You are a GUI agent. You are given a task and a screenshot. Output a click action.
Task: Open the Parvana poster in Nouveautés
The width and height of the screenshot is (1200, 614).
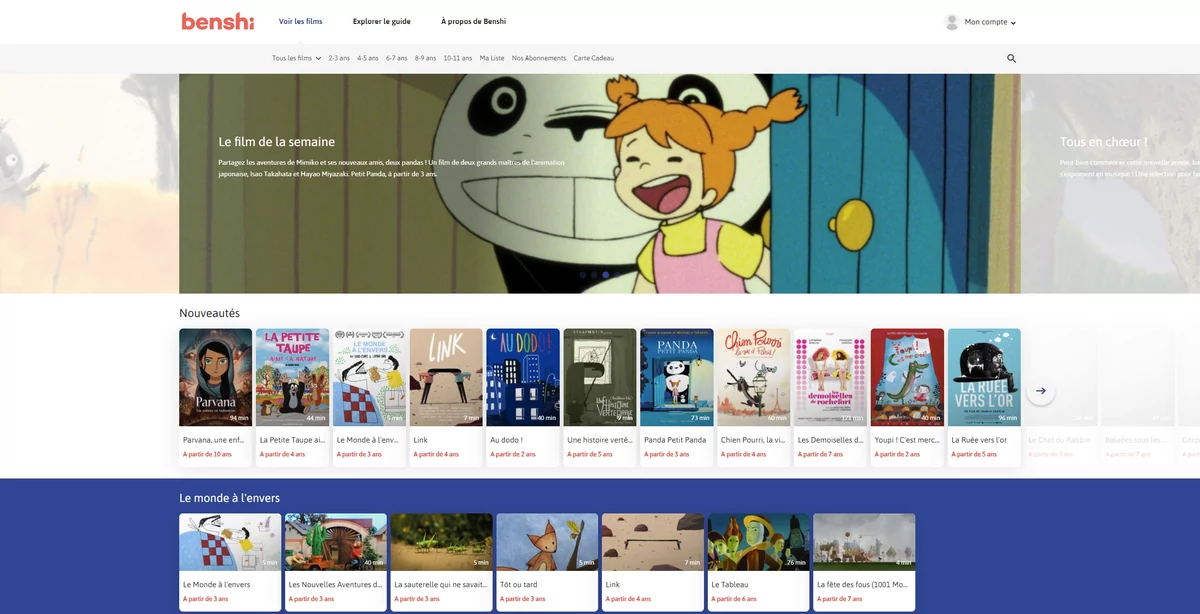tap(216, 378)
